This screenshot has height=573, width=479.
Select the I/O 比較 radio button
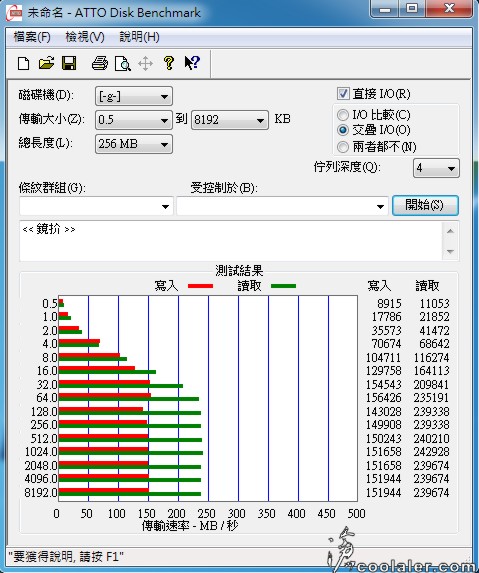pyautogui.click(x=343, y=115)
